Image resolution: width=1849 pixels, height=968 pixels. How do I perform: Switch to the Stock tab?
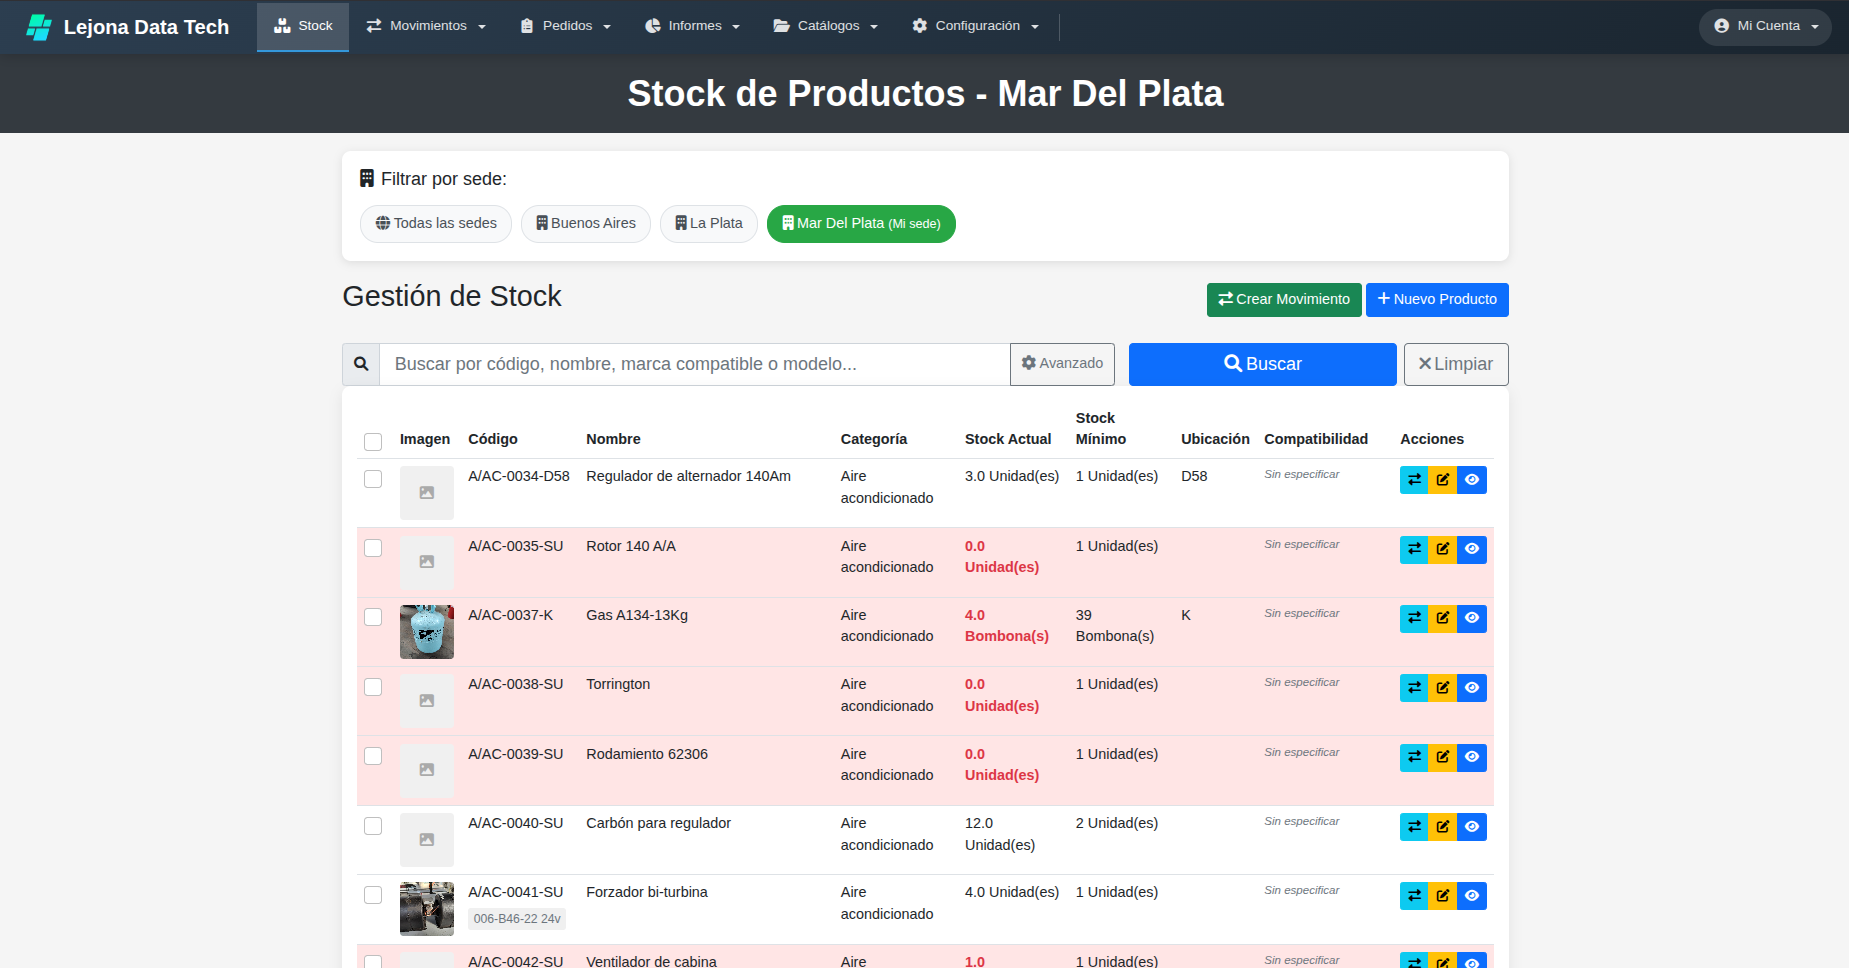pos(302,26)
